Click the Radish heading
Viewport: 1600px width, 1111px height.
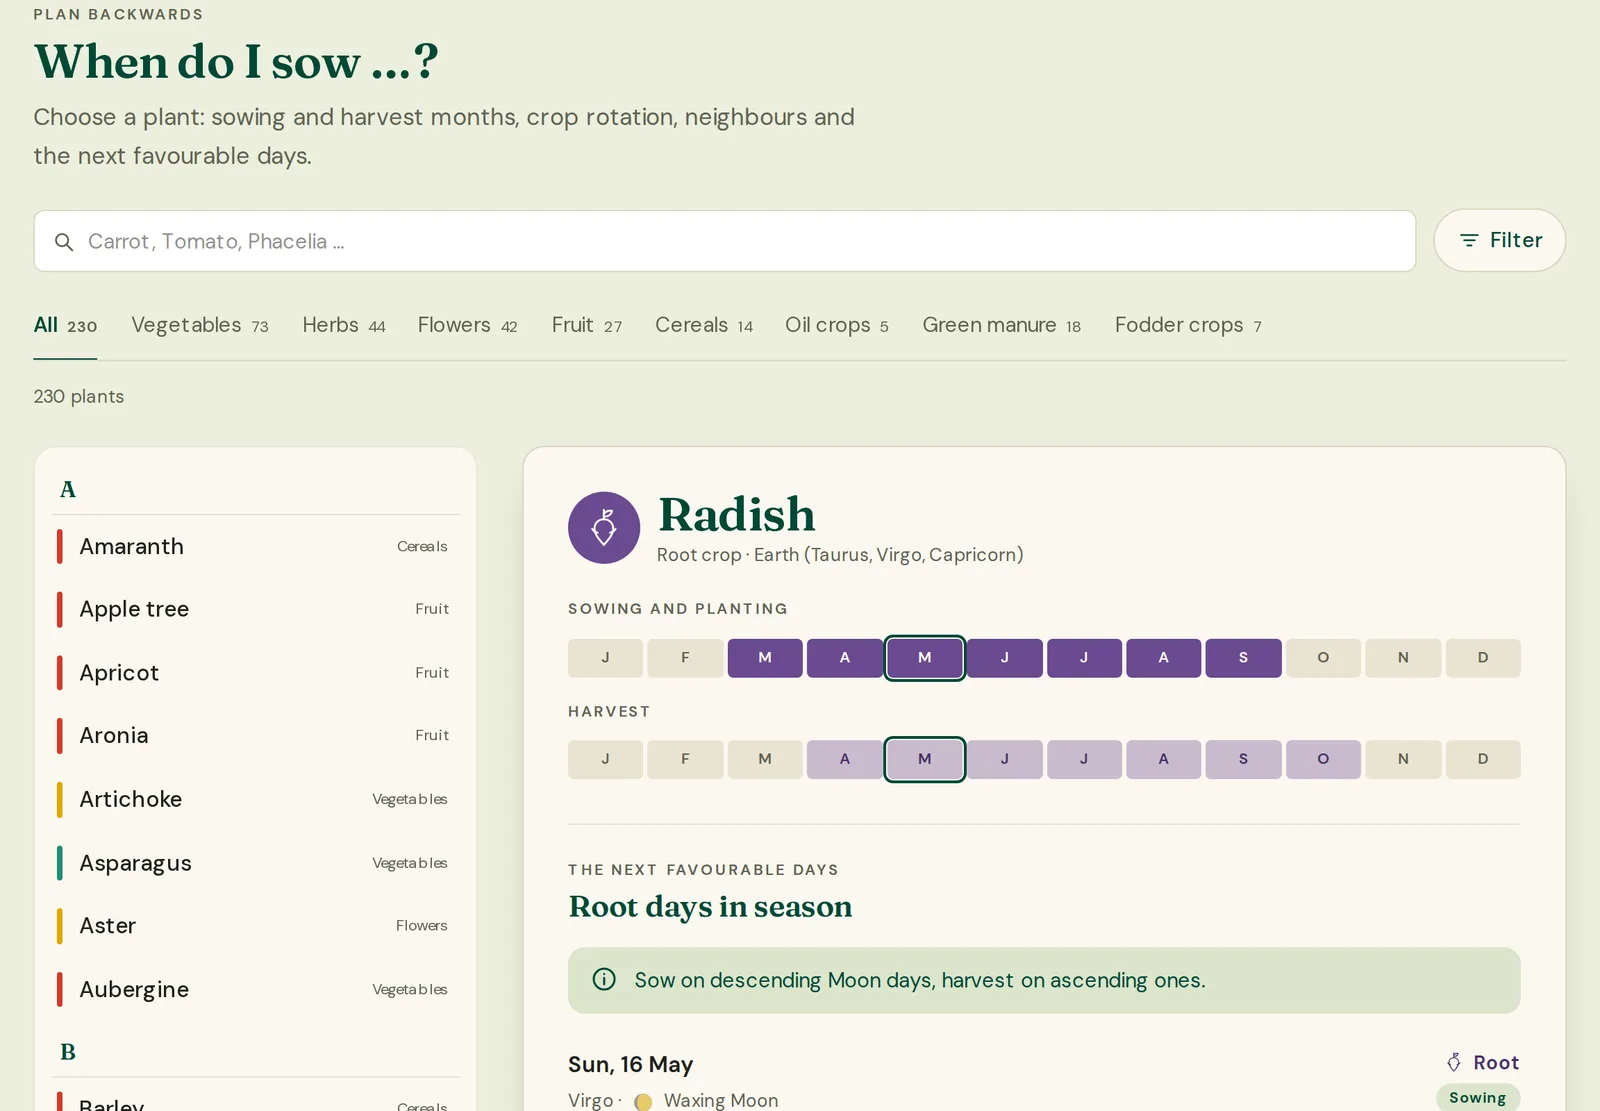coord(737,515)
